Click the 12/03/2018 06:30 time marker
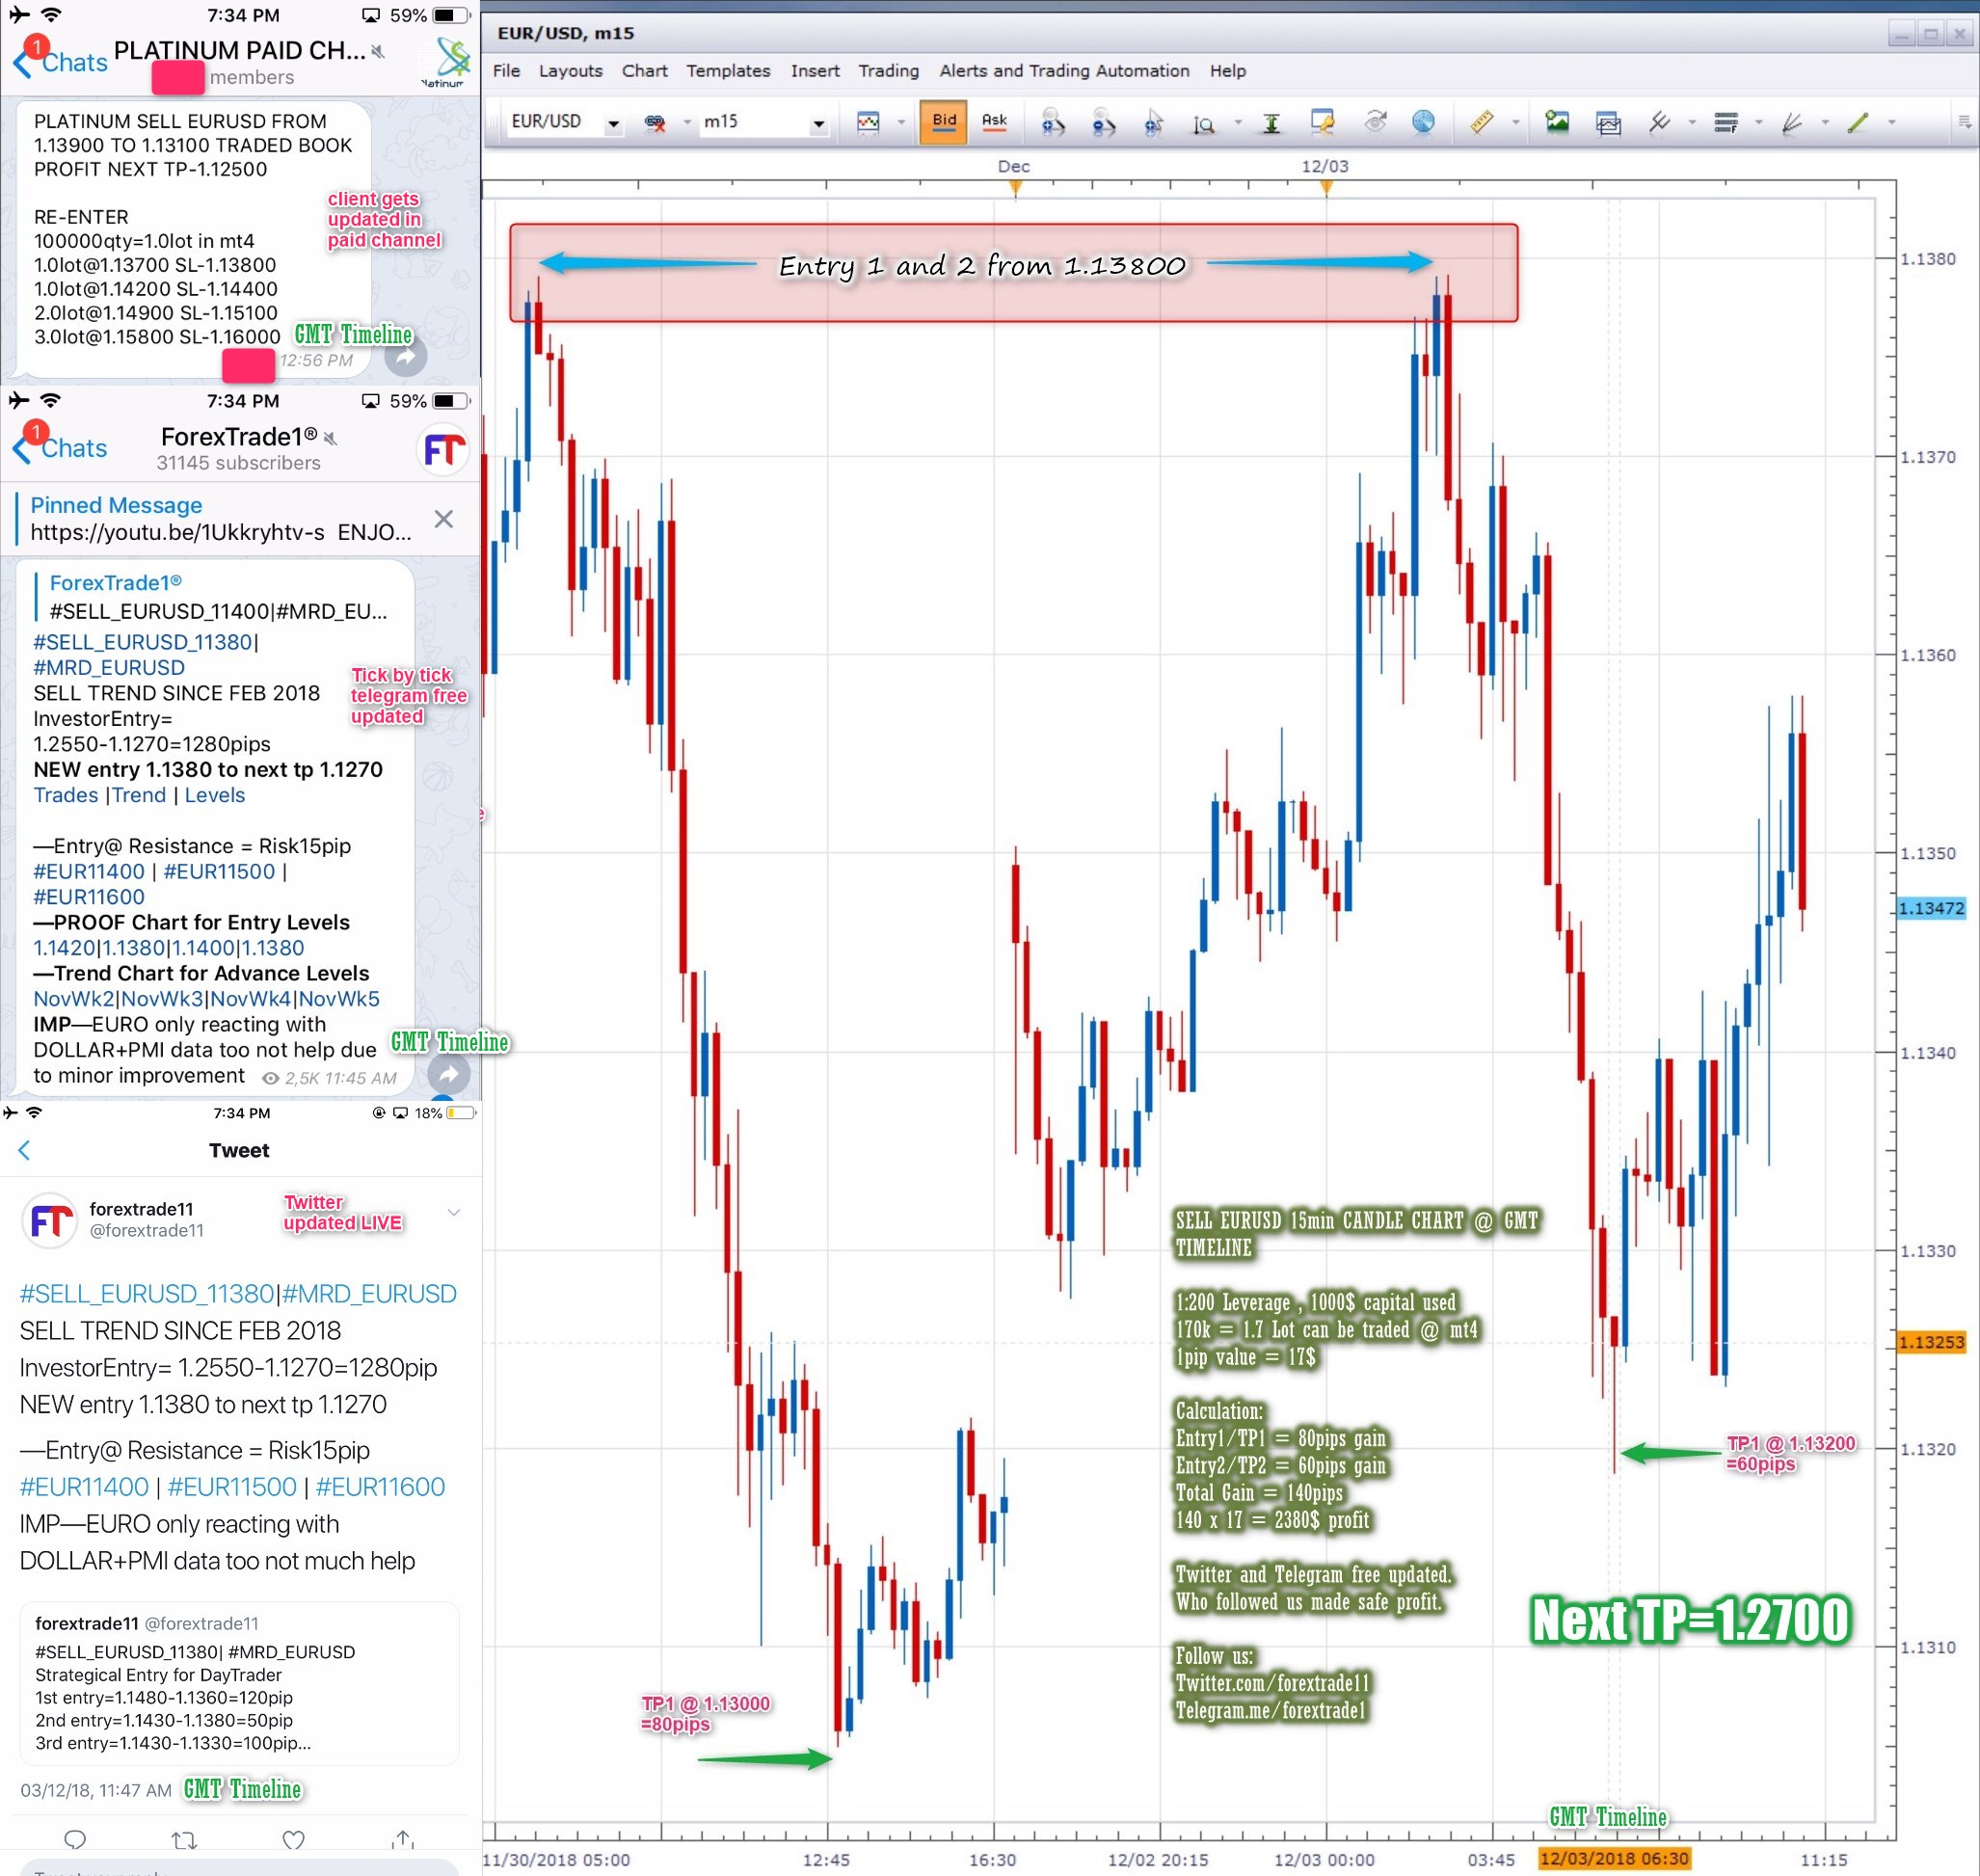1980x1876 pixels. point(1614,1859)
